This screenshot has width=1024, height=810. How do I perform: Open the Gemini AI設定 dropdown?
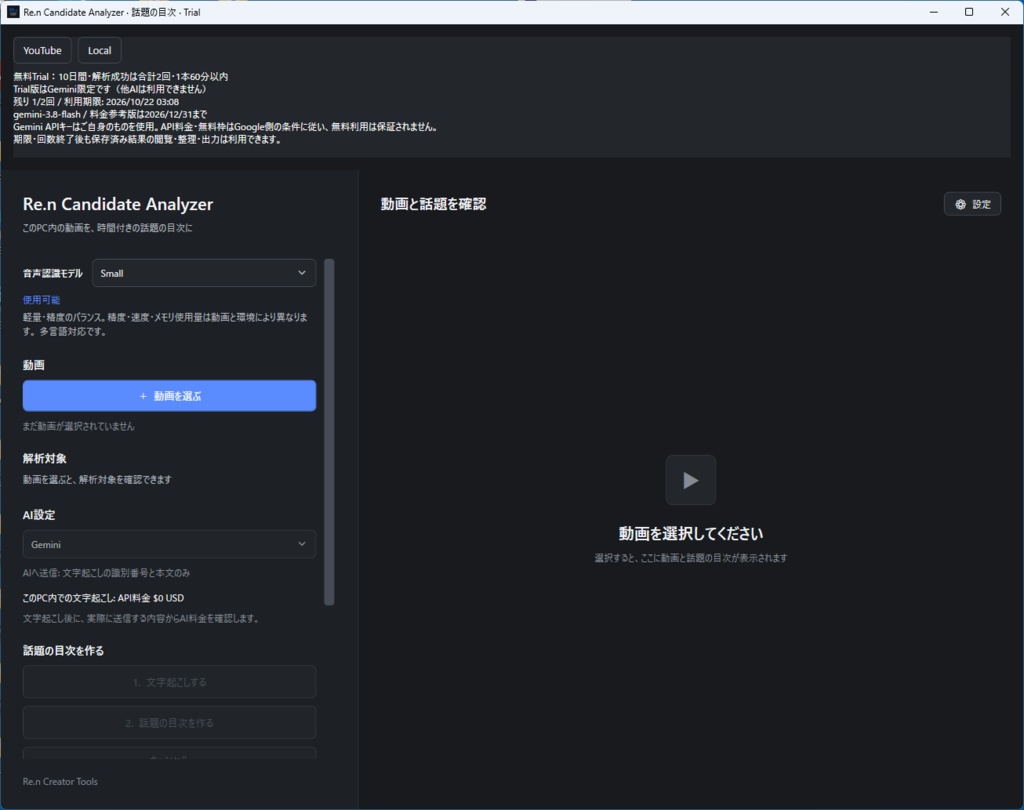[169, 544]
